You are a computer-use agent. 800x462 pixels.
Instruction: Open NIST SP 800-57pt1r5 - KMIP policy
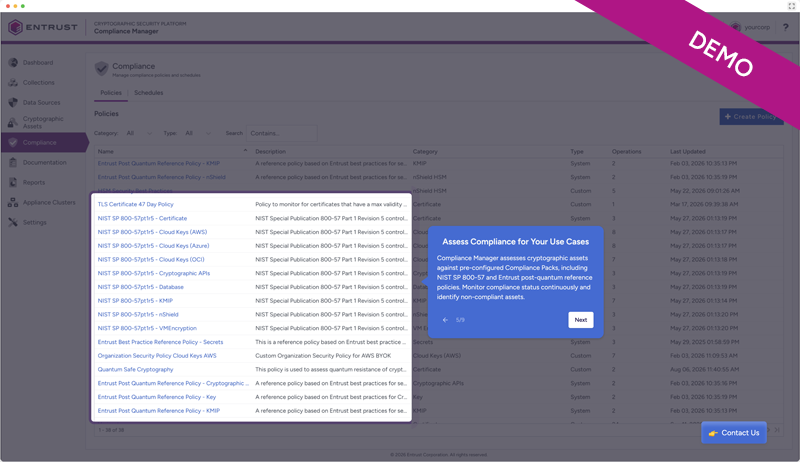click(x=135, y=301)
